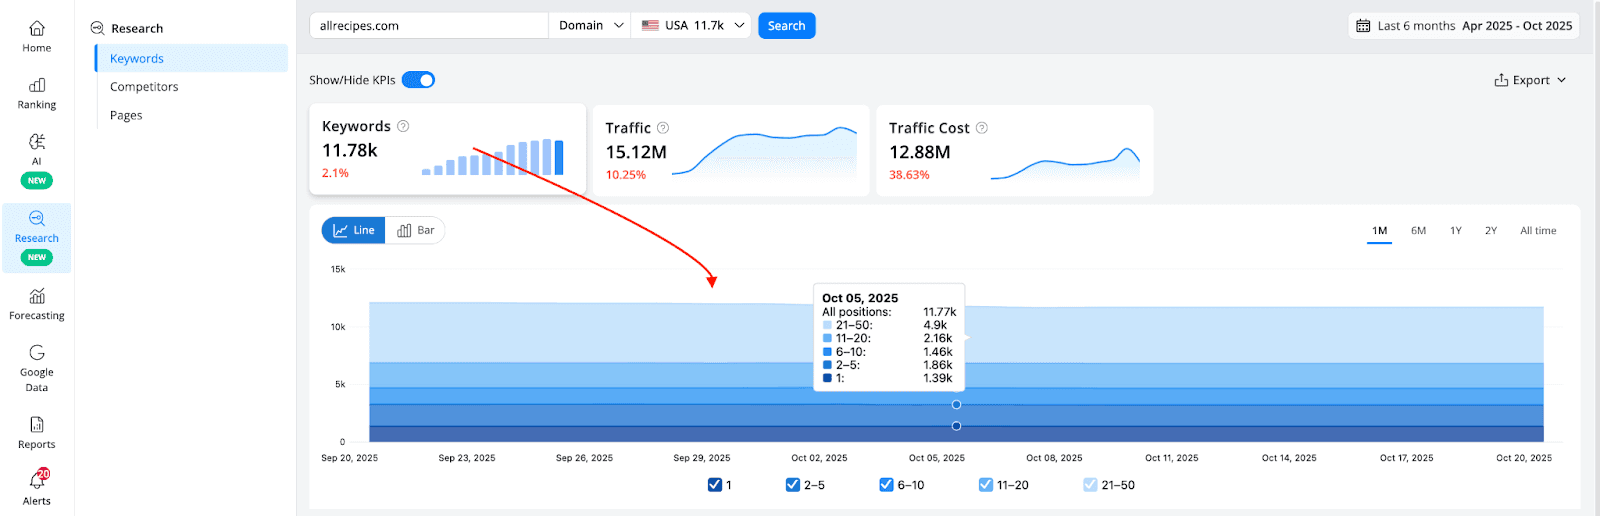Open the Last 6 months date range picker
Viewport: 1600px width, 516px height.
pos(1464,26)
